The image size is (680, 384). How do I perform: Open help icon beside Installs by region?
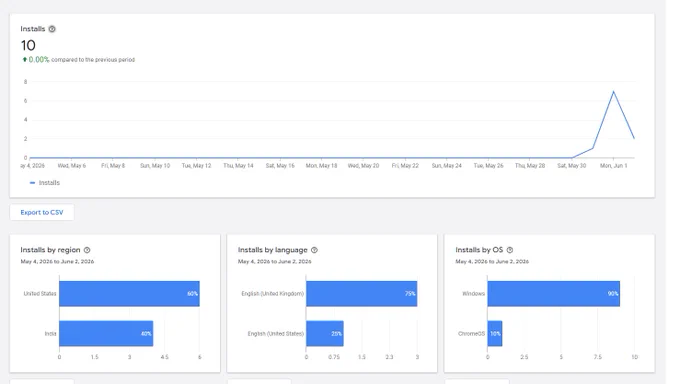coord(87,250)
